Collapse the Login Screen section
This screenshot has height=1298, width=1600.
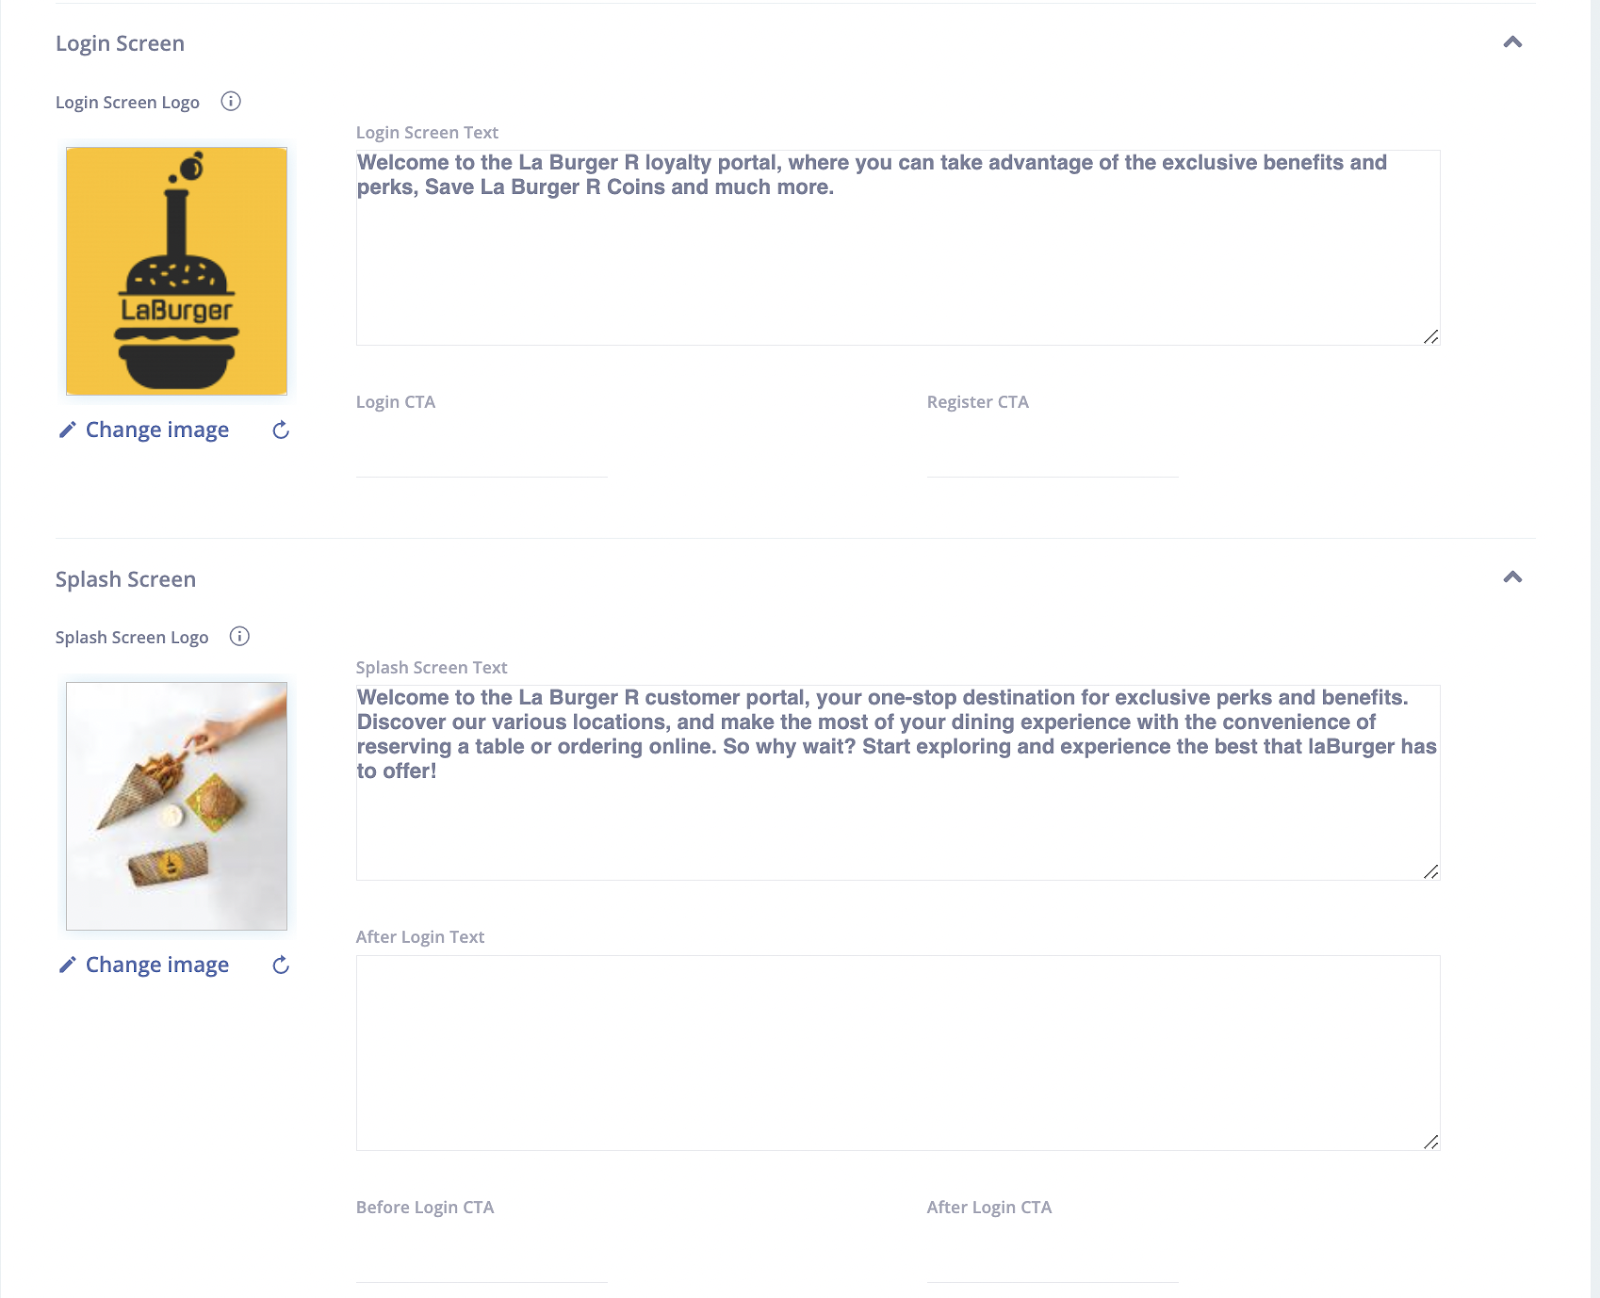pos(1513,42)
